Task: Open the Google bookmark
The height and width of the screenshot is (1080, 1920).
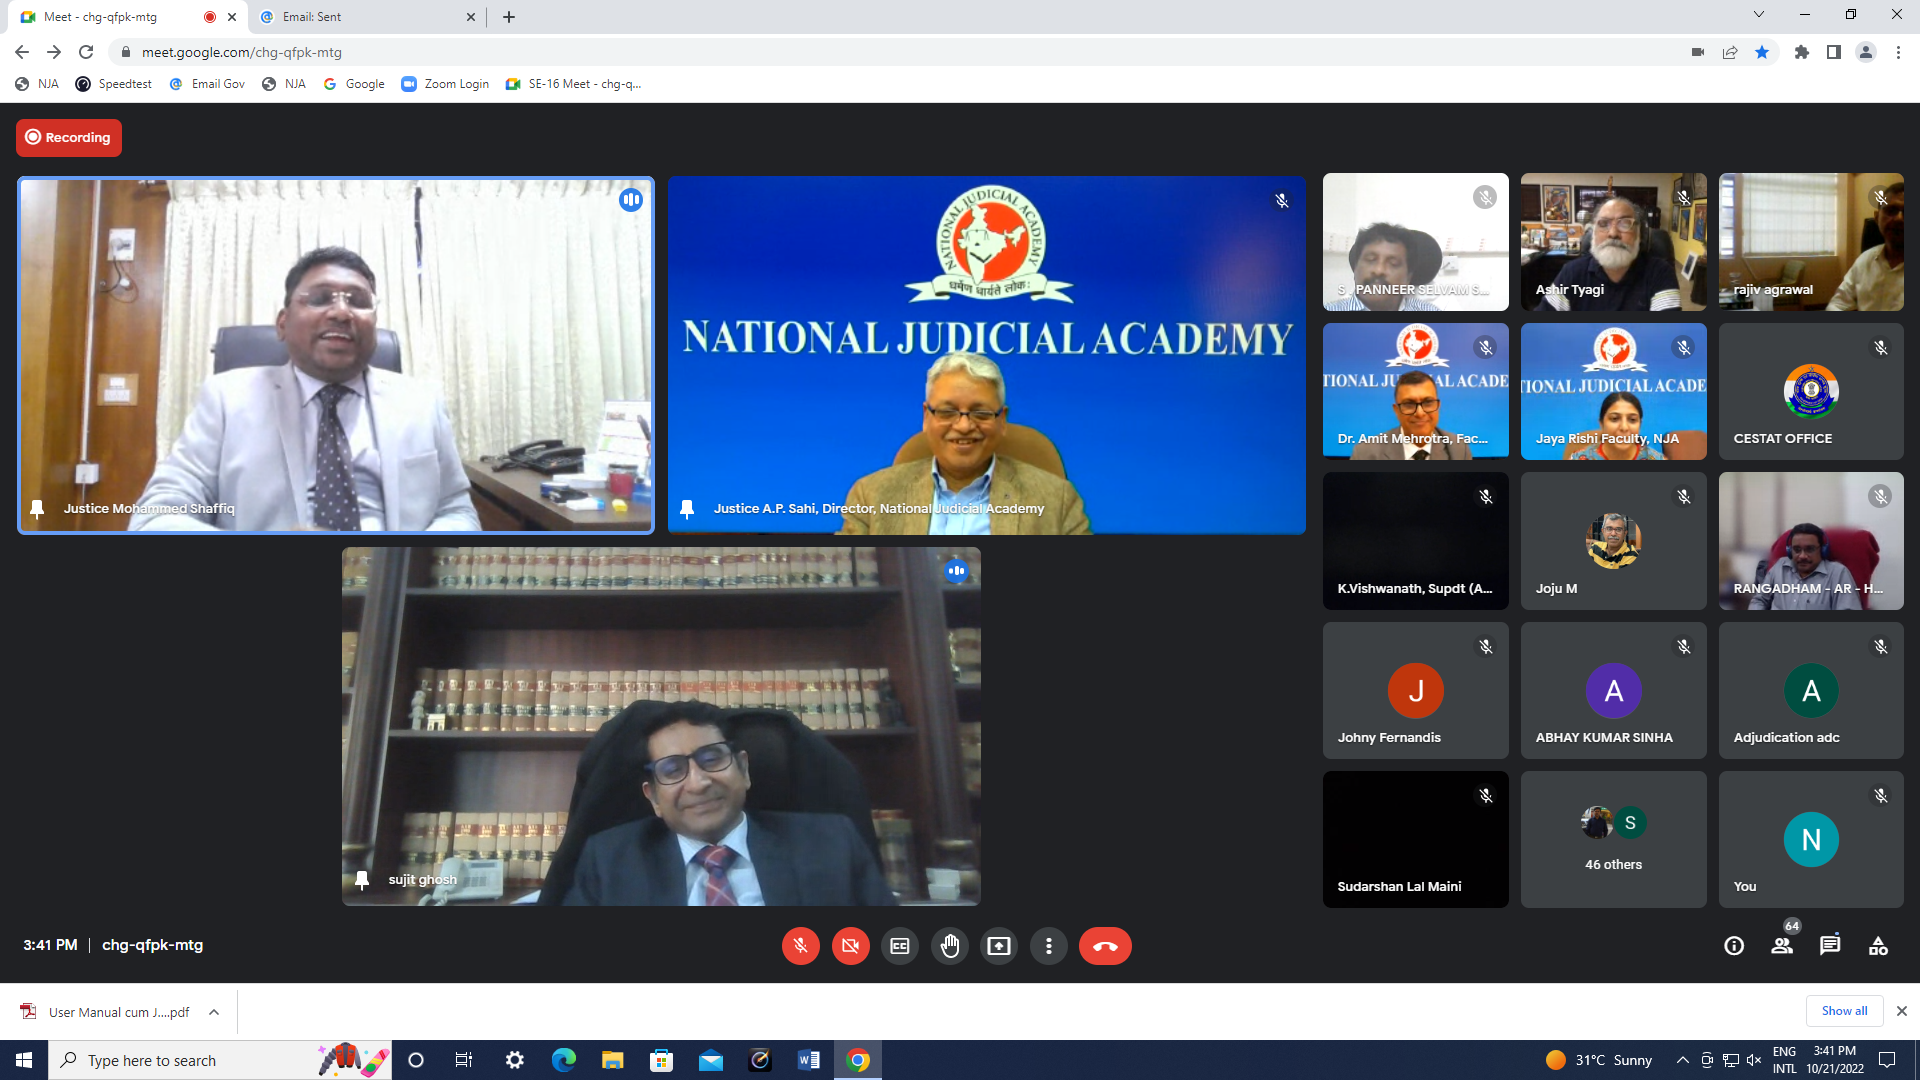Action: point(354,84)
